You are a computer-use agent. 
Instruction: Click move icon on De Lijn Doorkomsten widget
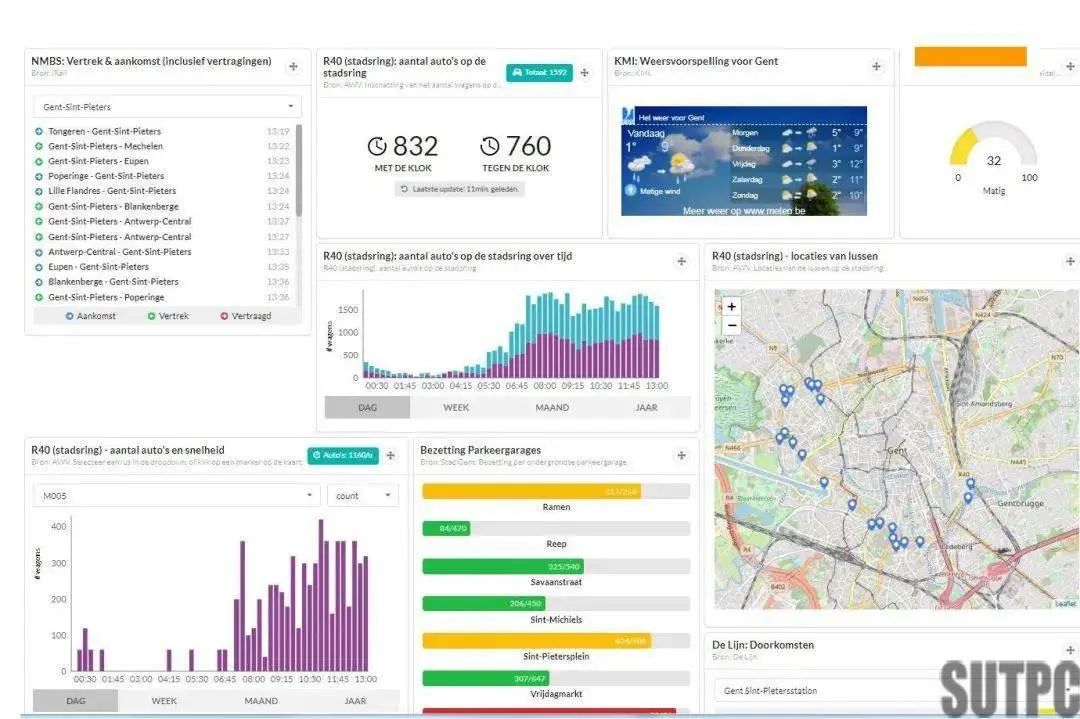click(1070, 649)
